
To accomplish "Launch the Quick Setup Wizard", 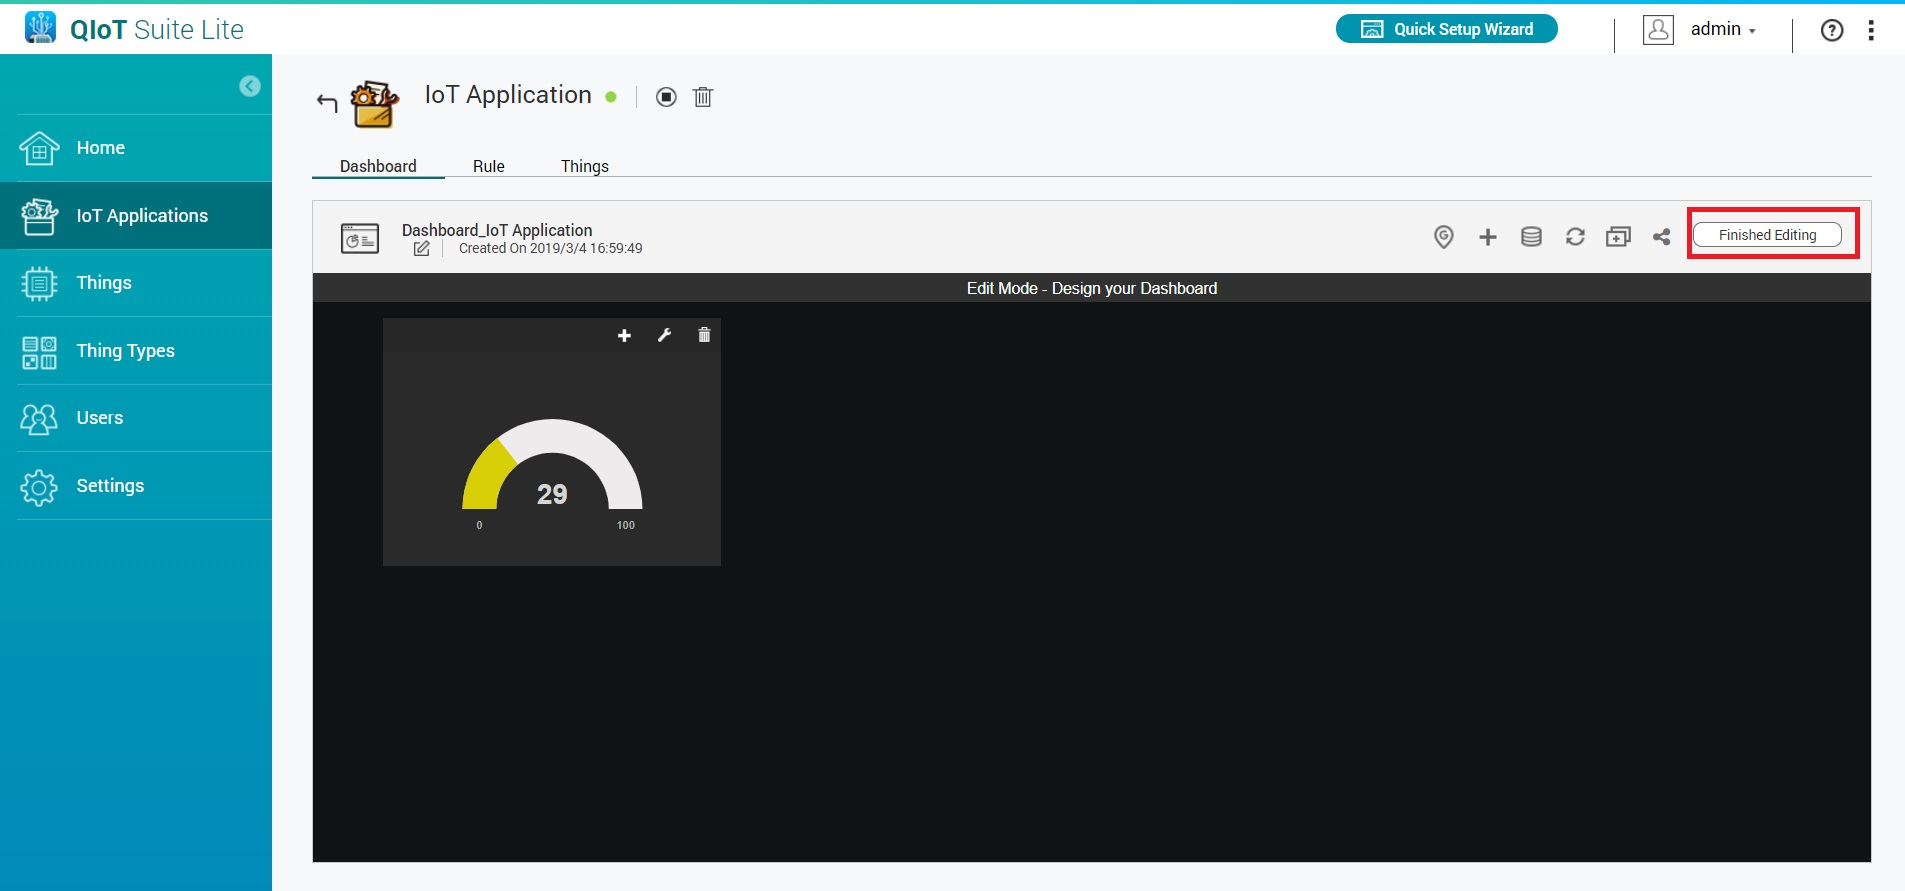I will pyautogui.click(x=1446, y=29).
